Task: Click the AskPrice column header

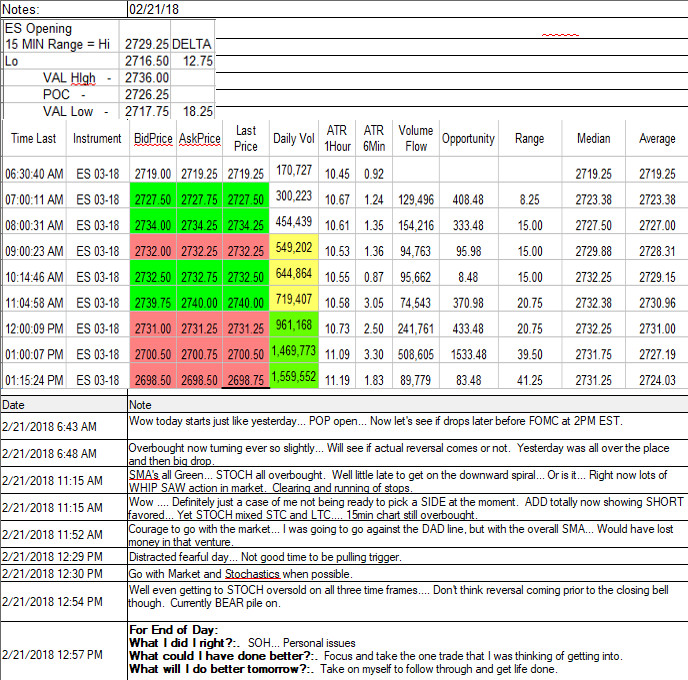Action: coord(200,138)
